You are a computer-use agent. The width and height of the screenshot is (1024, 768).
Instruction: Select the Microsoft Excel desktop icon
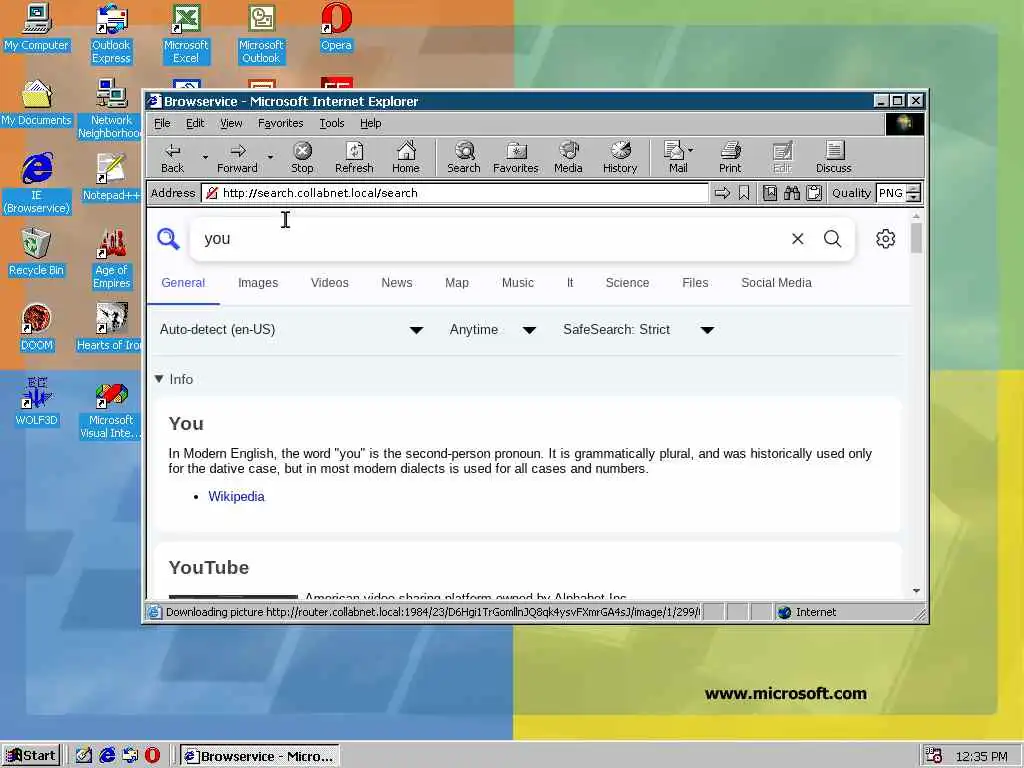186,34
